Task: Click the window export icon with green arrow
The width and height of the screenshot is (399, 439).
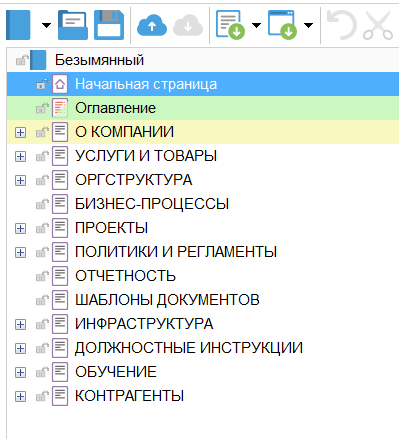Action: pyautogui.click(x=282, y=25)
